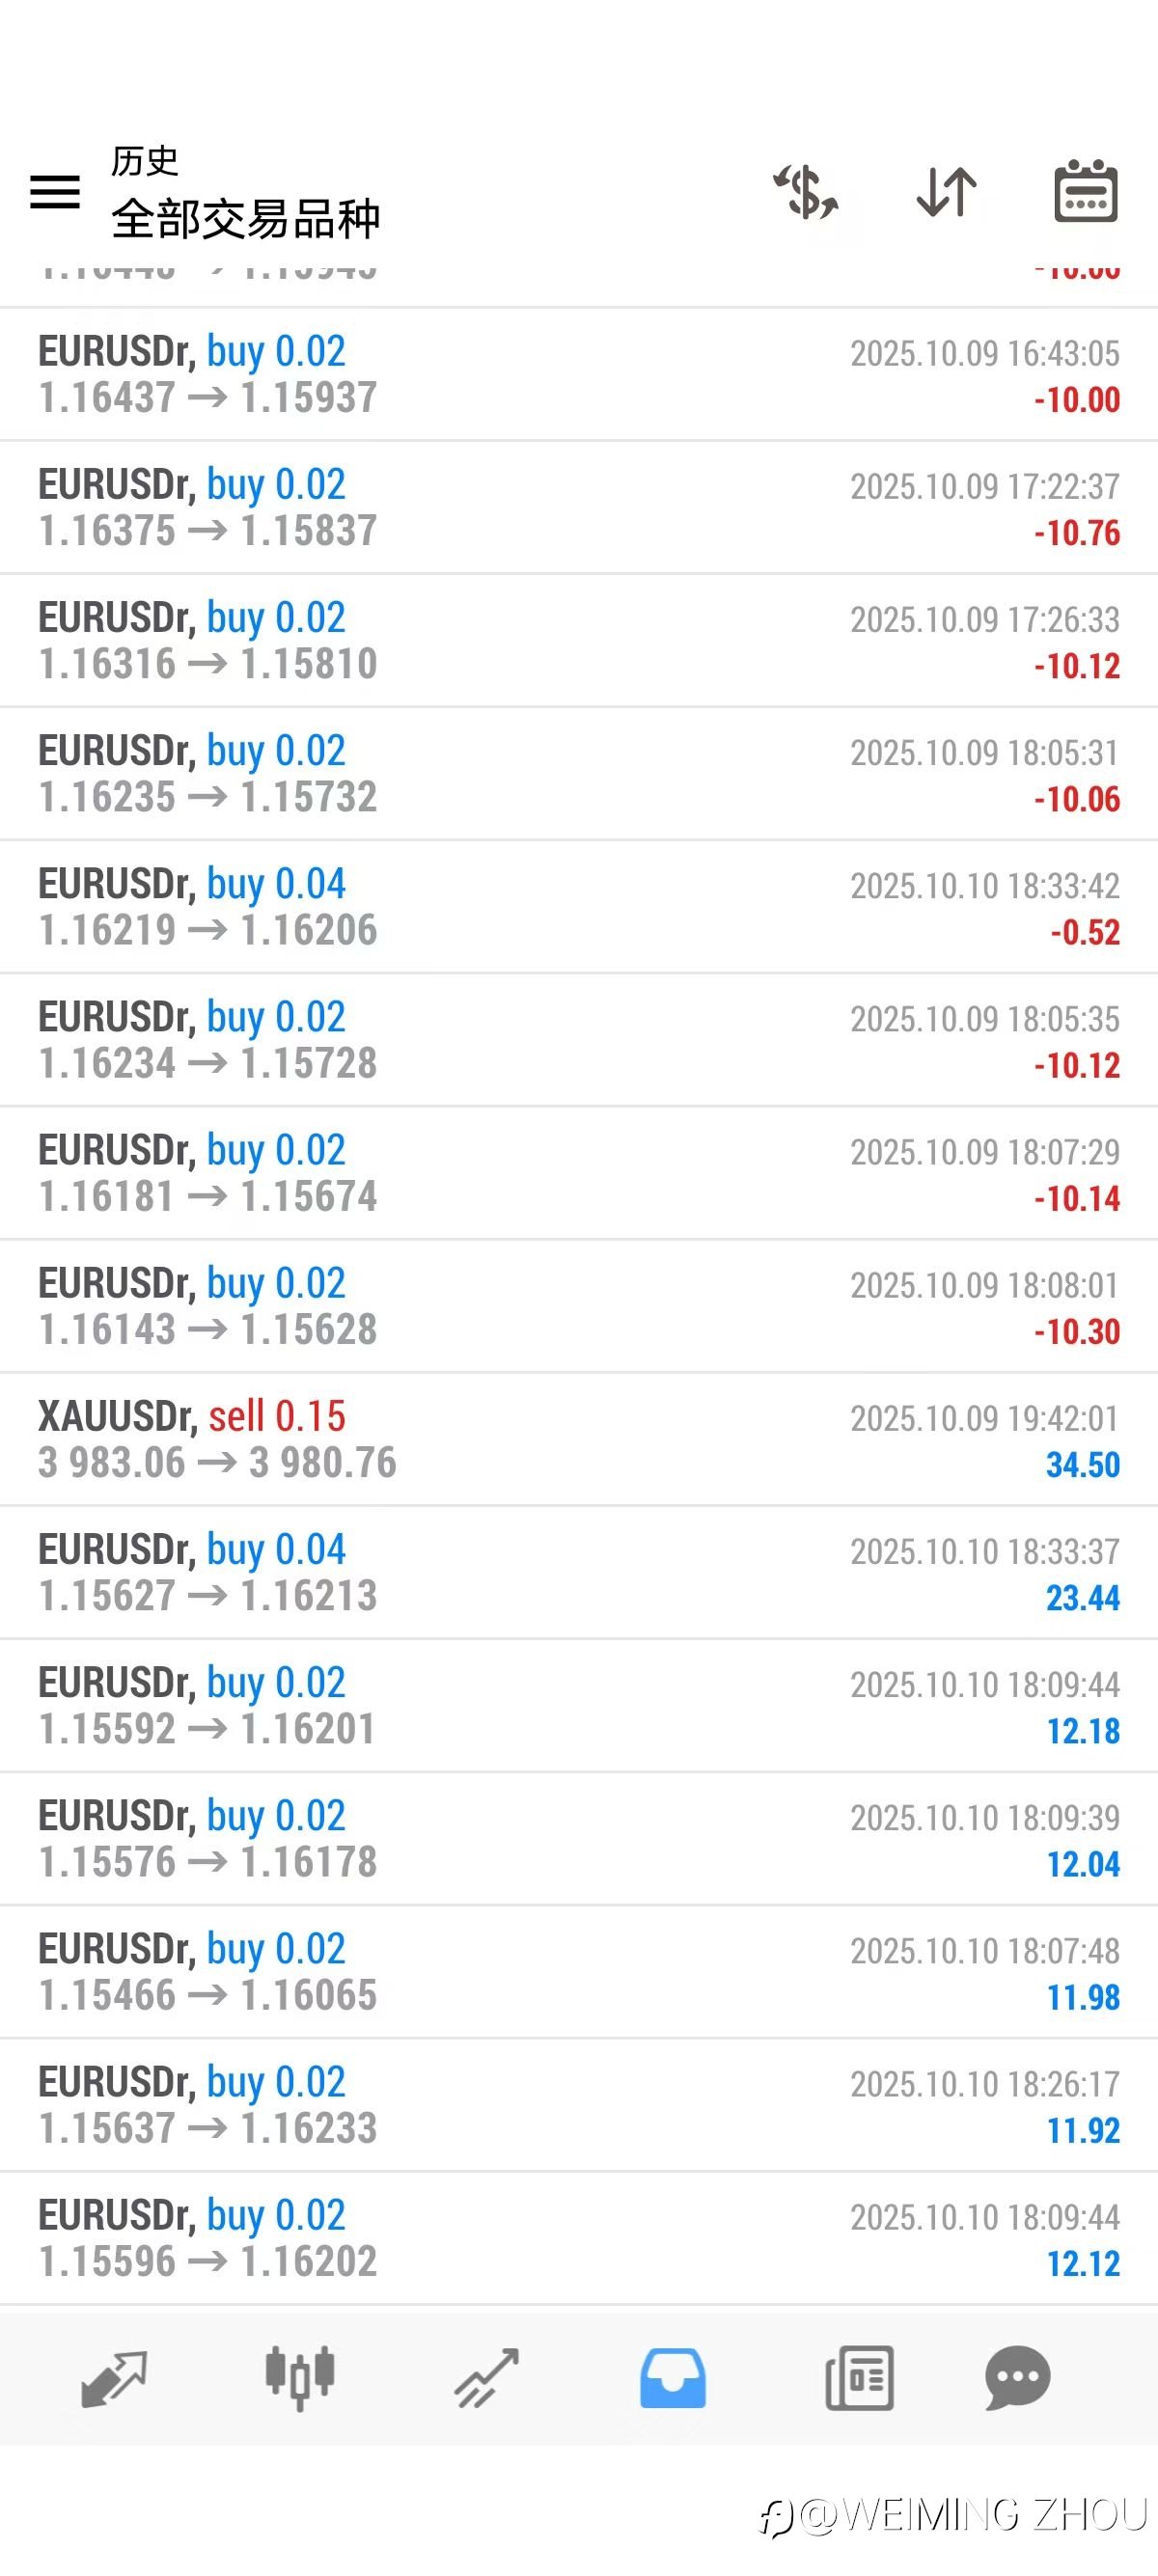Expand EURUSDr trade with 23.44 profit
The height and width of the screenshot is (2576, 1158).
click(579, 1572)
